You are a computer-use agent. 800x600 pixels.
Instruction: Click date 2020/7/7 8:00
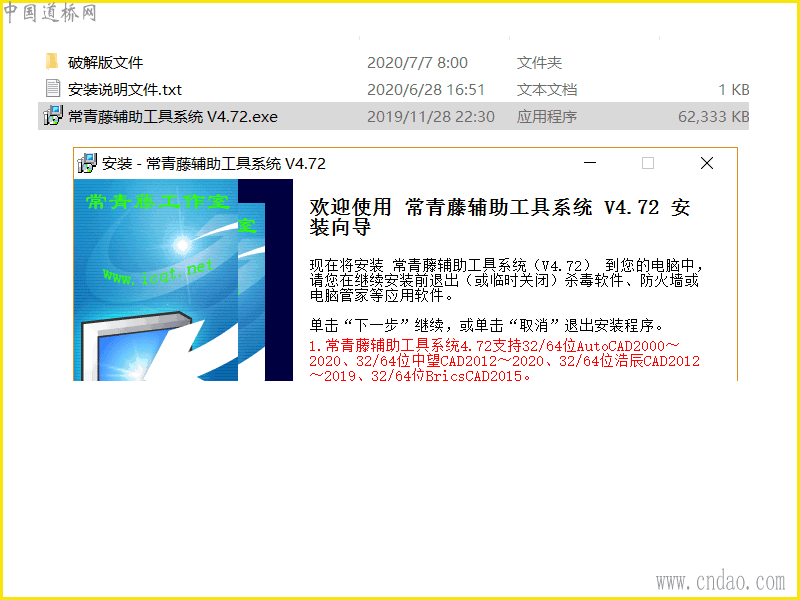(x=417, y=62)
